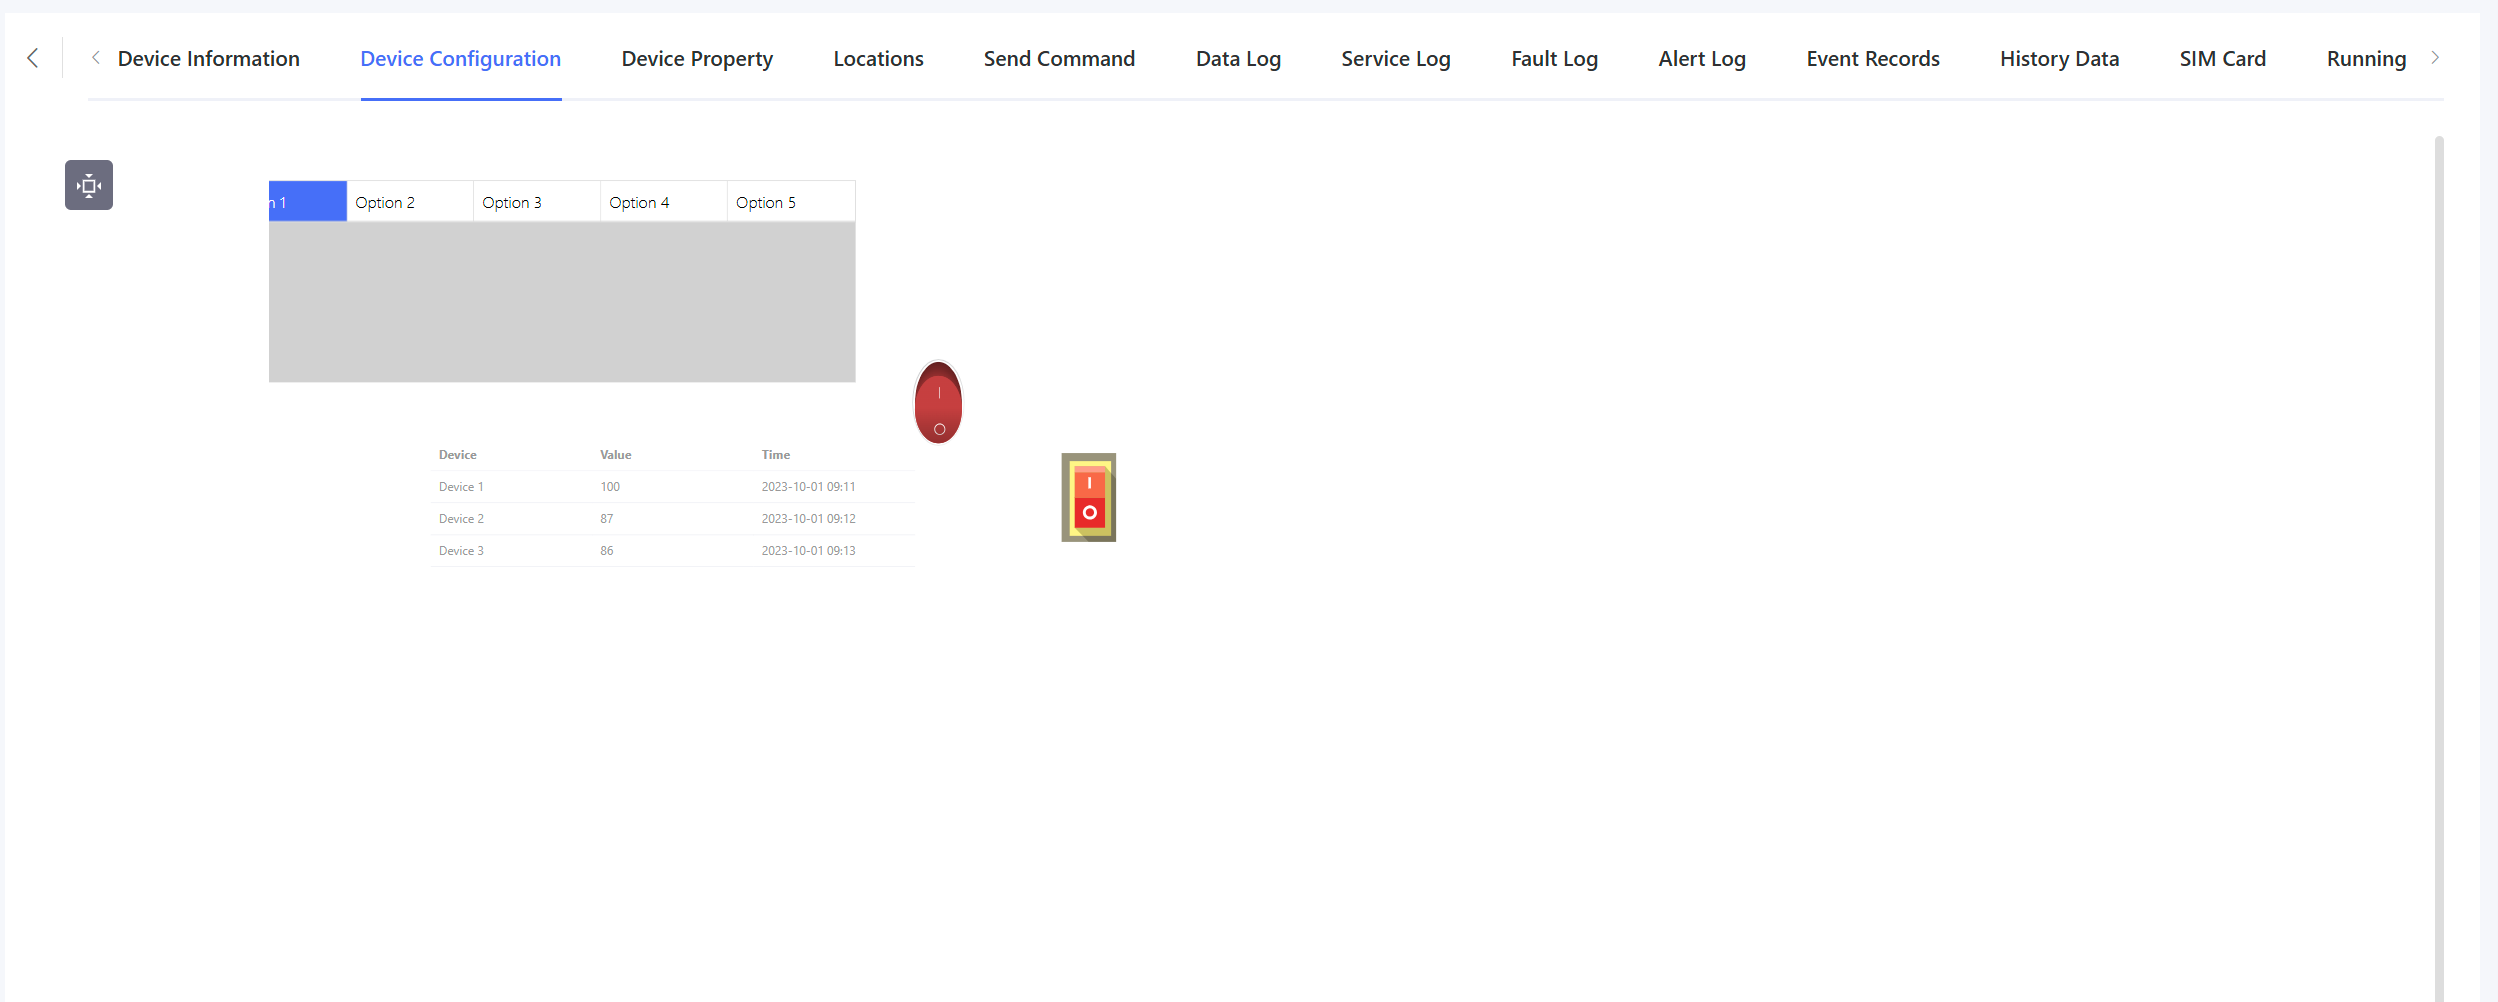
Task: Toggle the red oval rocker switch
Action: (938, 403)
